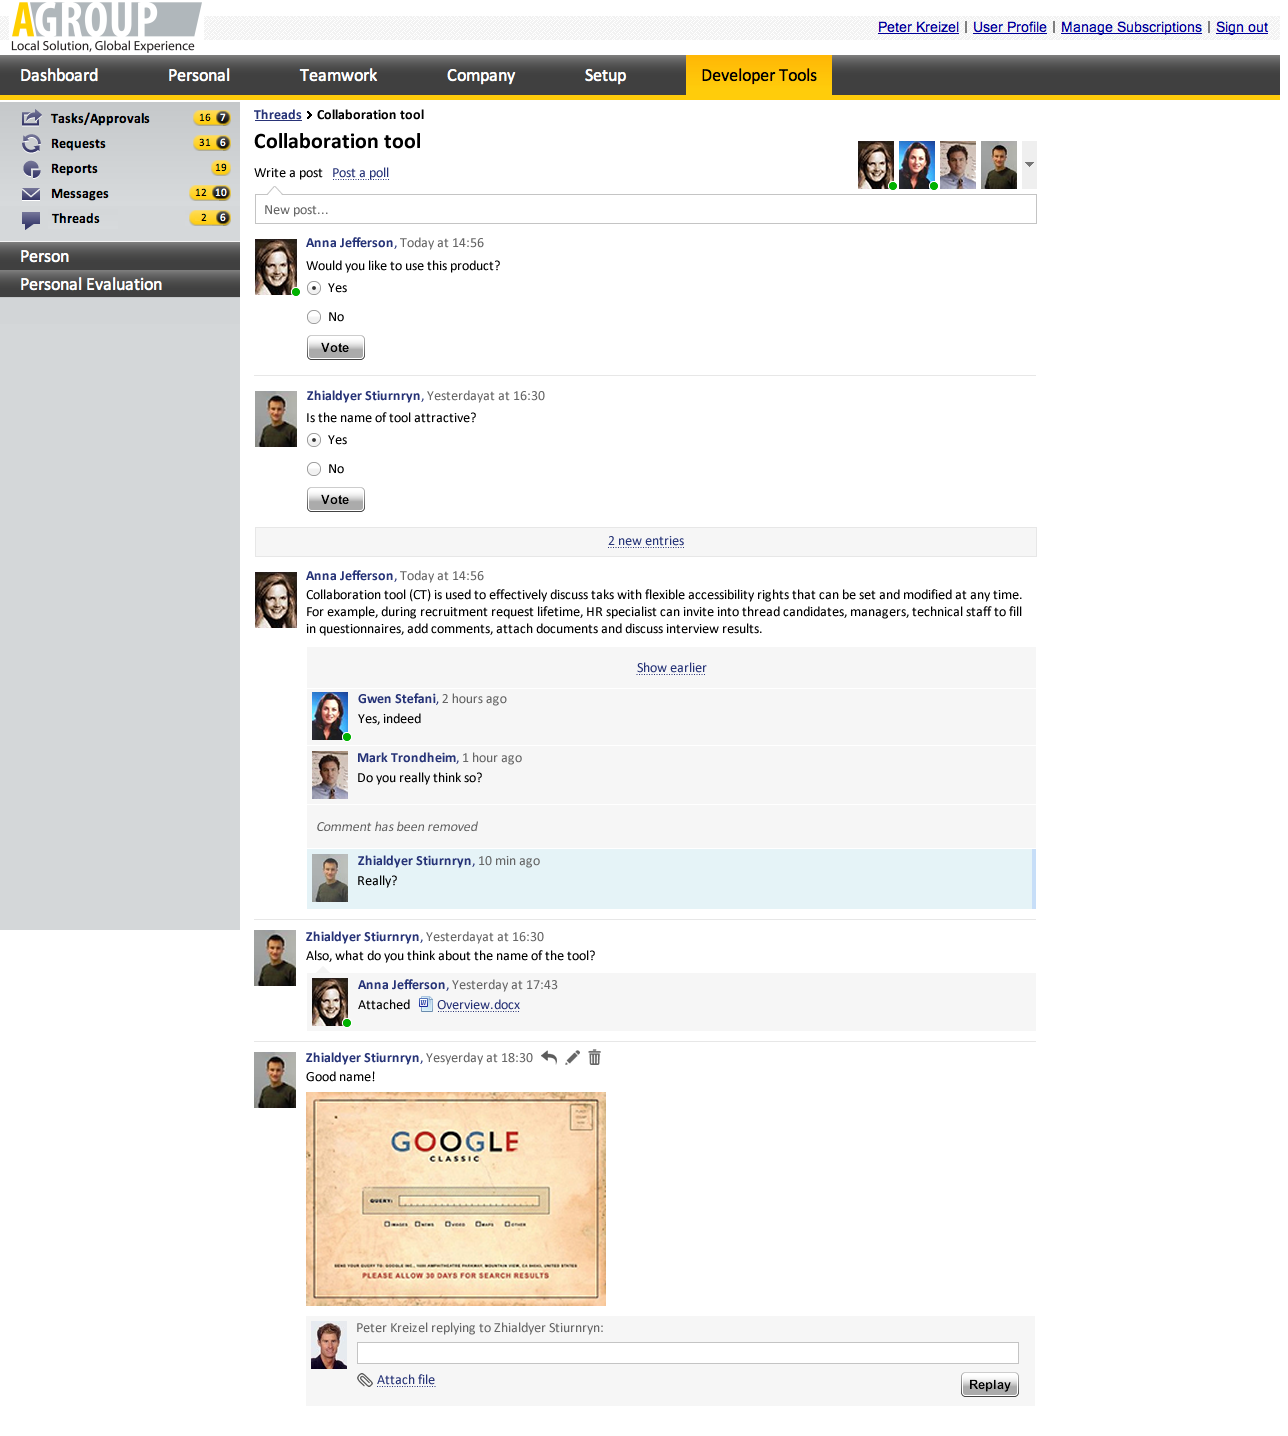Click Sign out
This screenshot has height=1436, width=1288.
tap(1242, 27)
